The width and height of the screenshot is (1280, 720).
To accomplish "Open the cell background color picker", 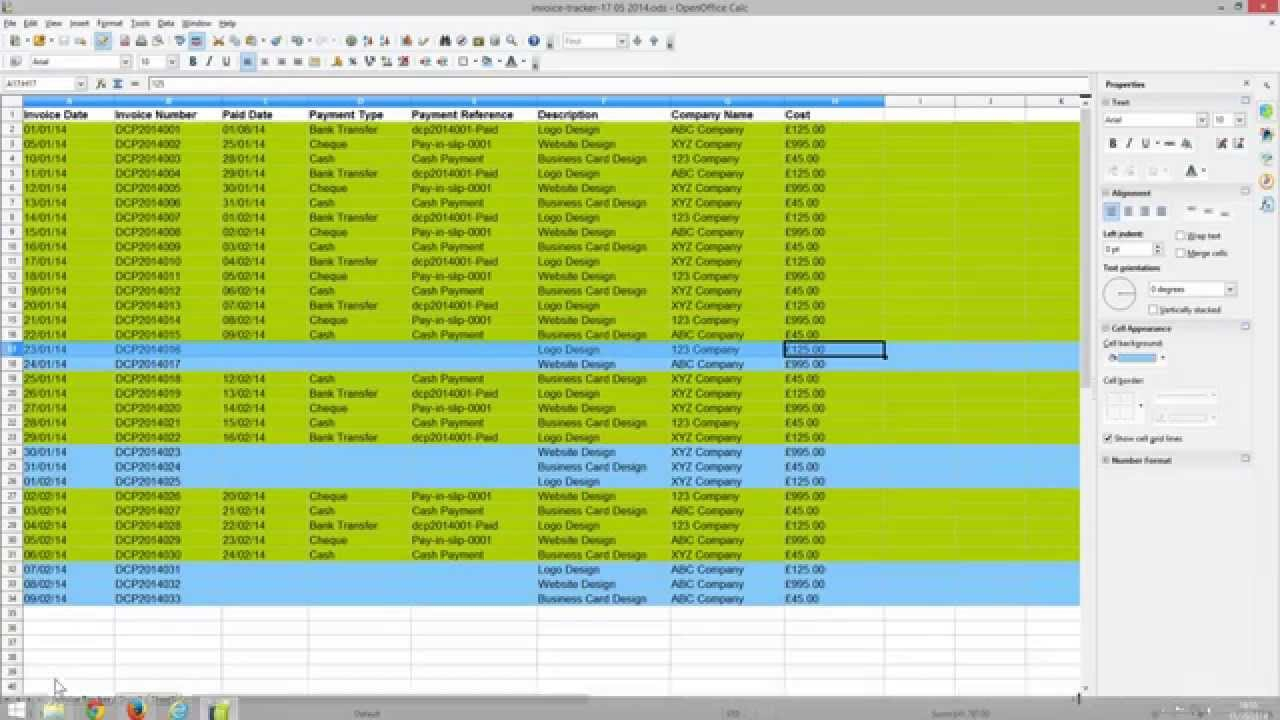I will (x=1162, y=357).
